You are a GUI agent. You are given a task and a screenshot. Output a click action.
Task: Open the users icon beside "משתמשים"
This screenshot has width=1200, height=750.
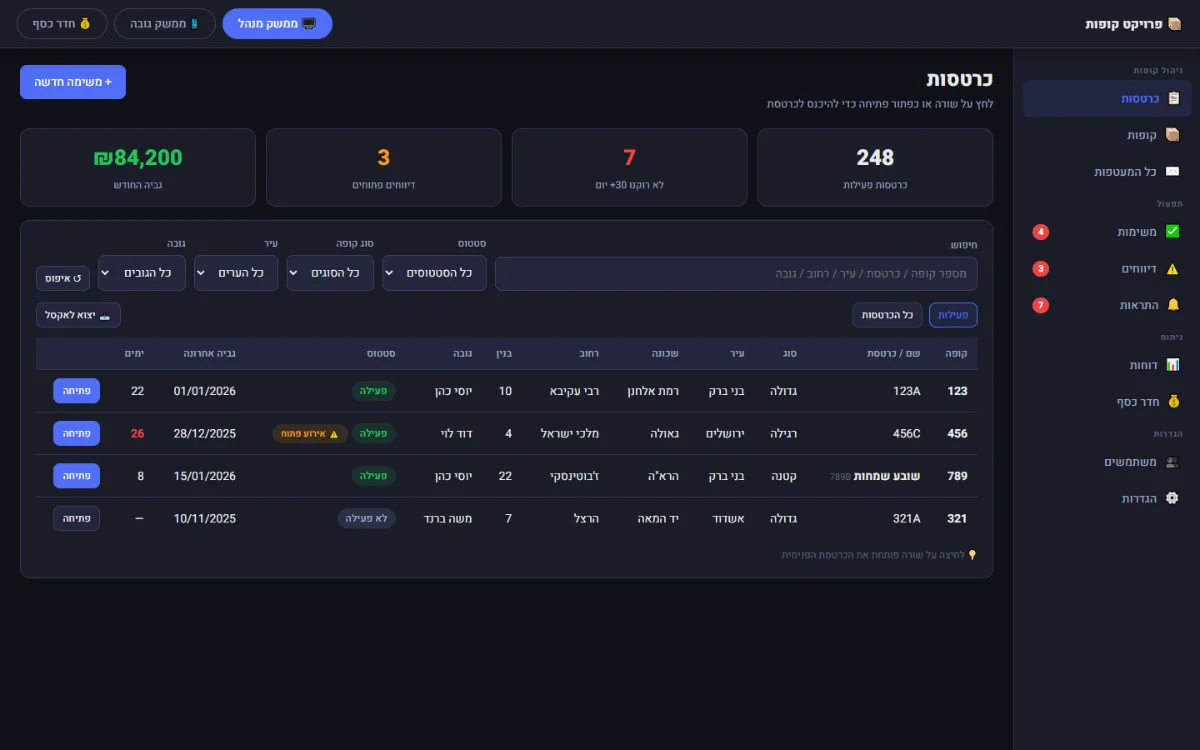pyautogui.click(x=1173, y=462)
